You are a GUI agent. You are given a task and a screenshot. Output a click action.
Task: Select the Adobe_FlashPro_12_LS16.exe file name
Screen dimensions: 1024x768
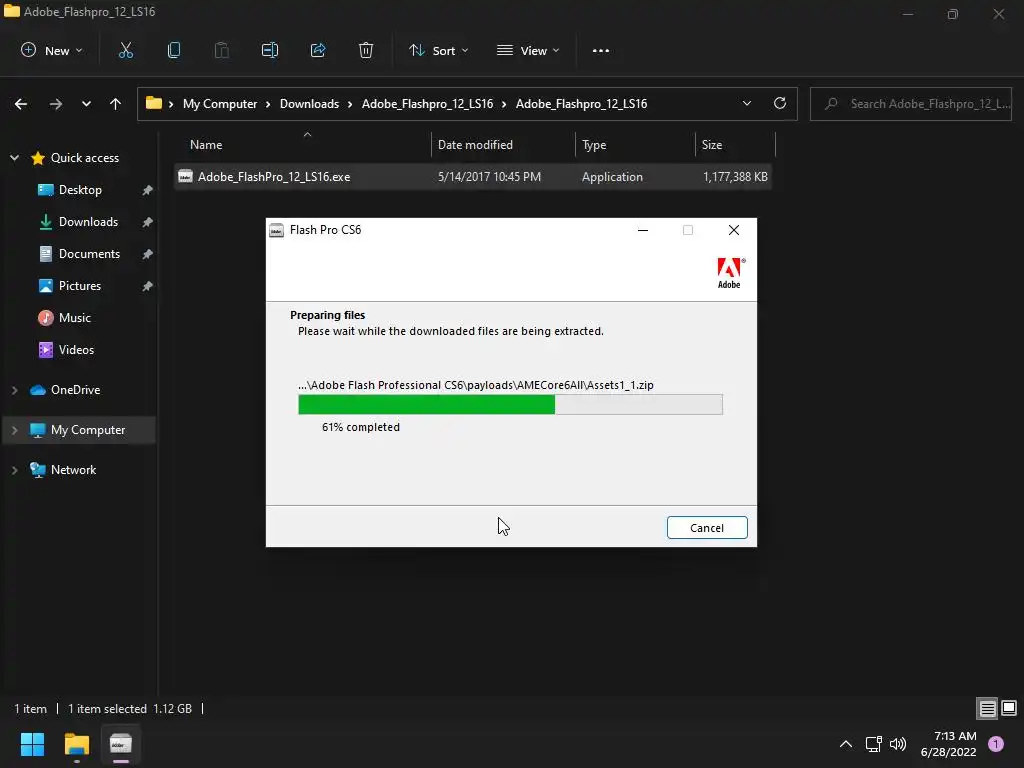(274, 176)
